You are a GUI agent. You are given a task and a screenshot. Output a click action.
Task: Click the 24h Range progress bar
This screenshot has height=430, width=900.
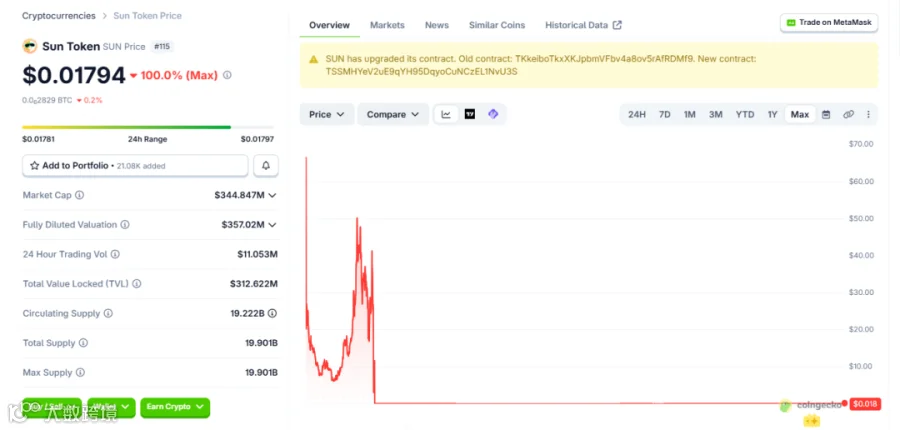pos(148,127)
